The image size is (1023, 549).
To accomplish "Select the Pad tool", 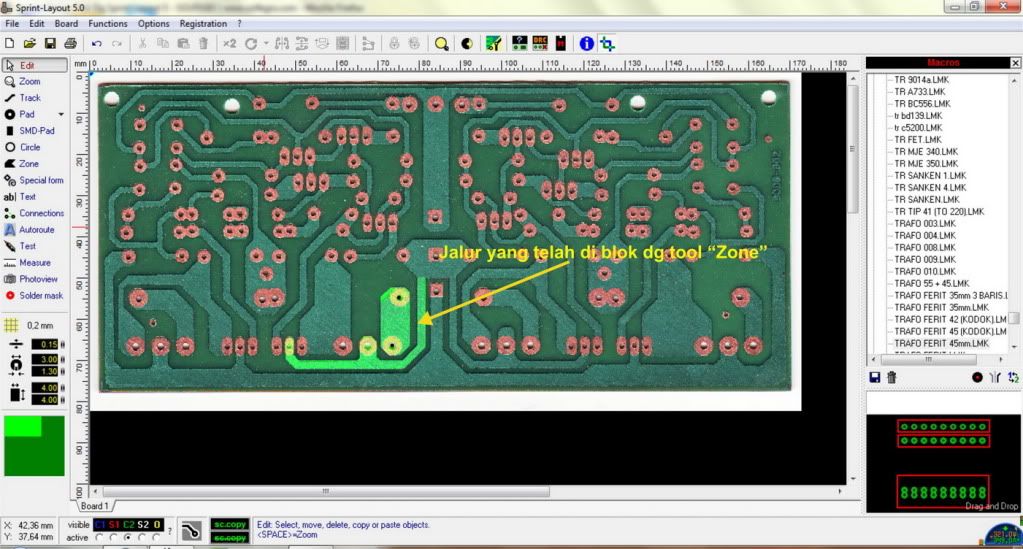I will pyautogui.click(x=20, y=114).
